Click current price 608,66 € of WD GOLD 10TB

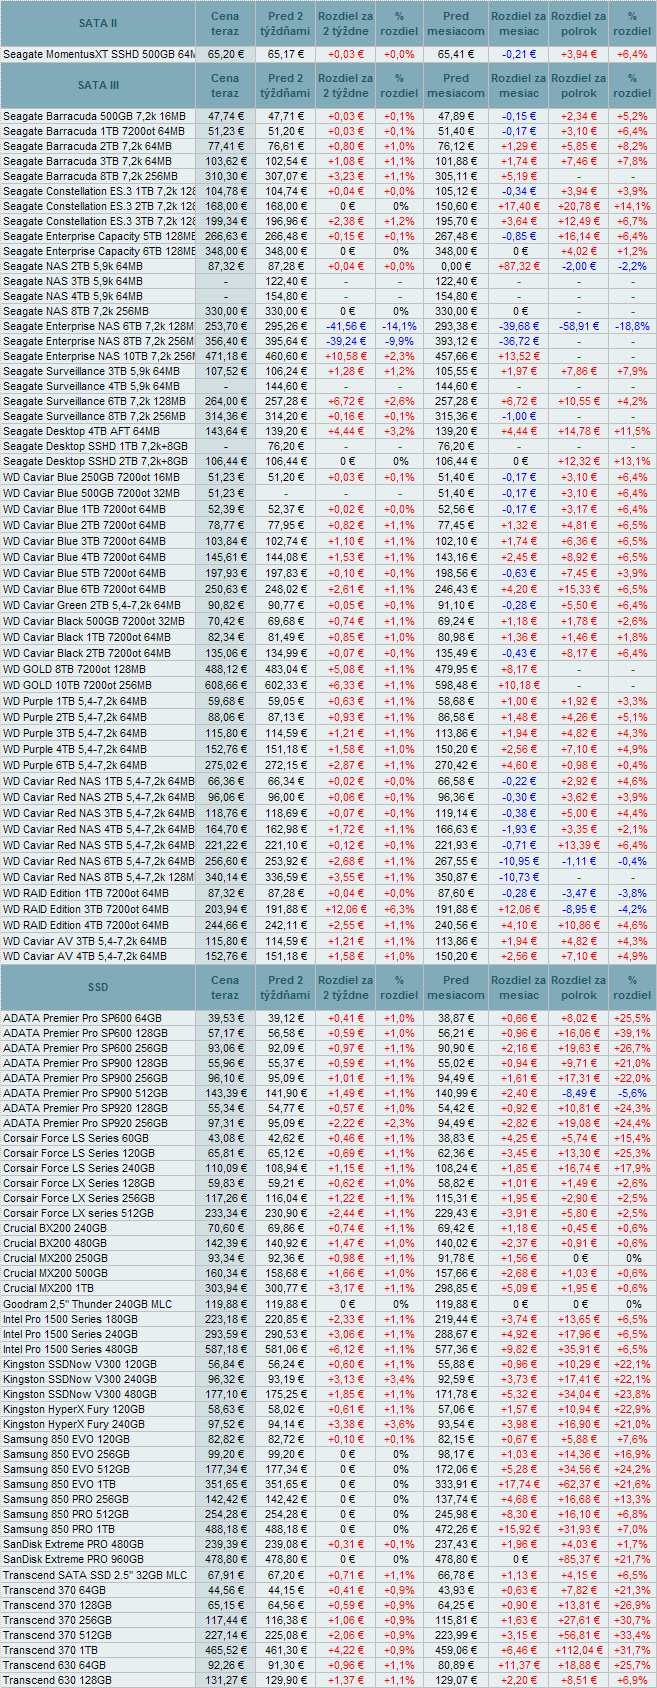(226, 685)
